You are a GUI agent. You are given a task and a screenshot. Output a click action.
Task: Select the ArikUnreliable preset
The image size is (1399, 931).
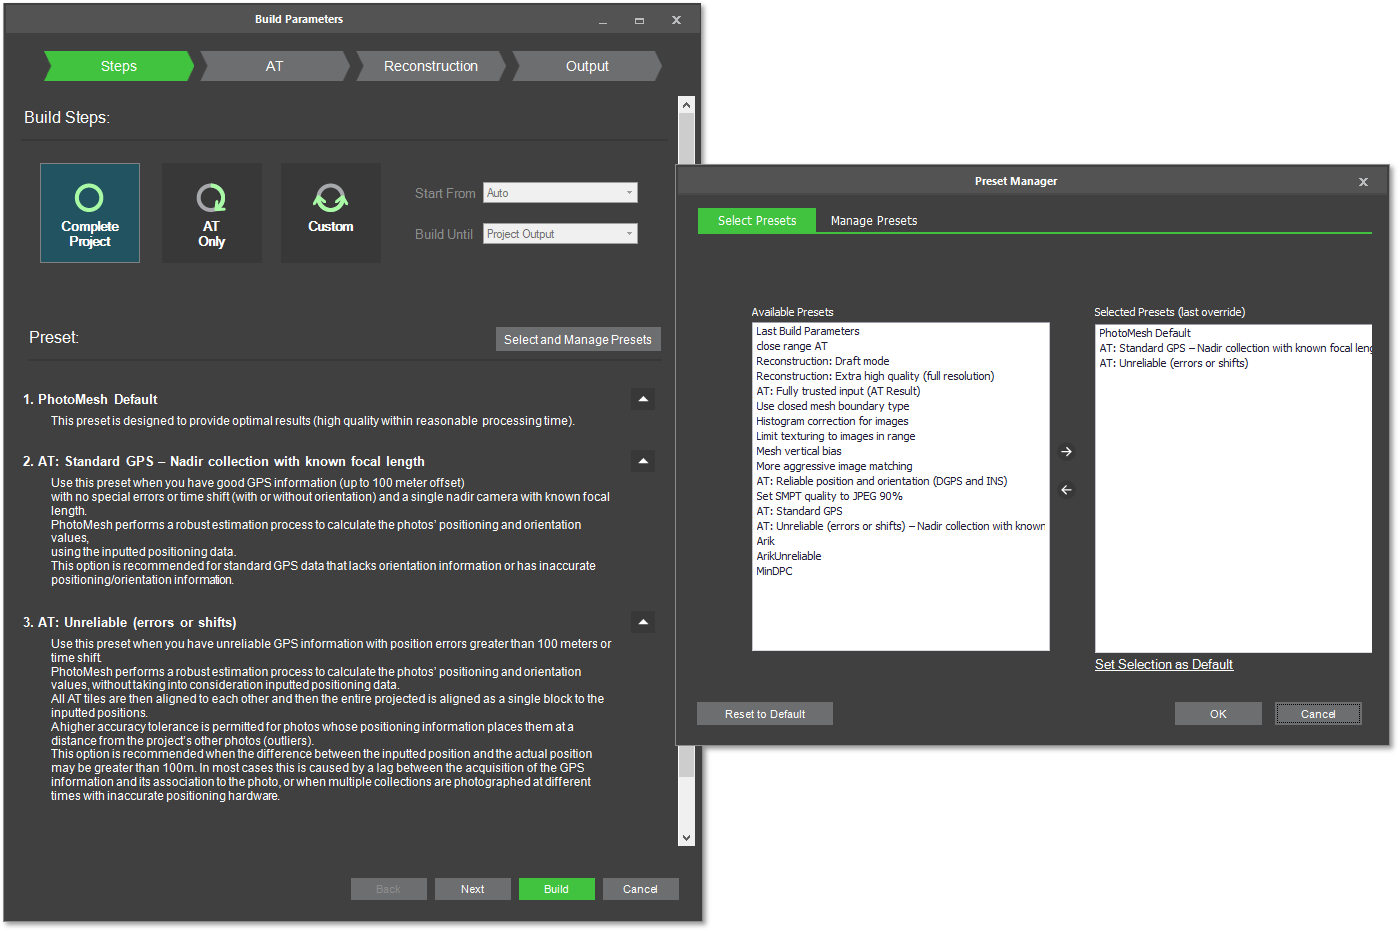pyautogui.click(x=789, y=556)
